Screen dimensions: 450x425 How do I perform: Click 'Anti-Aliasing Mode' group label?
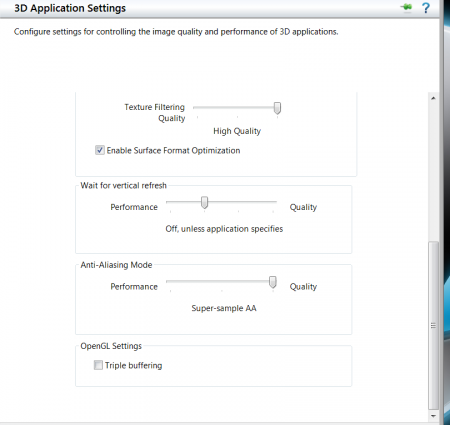click(116, 265)
